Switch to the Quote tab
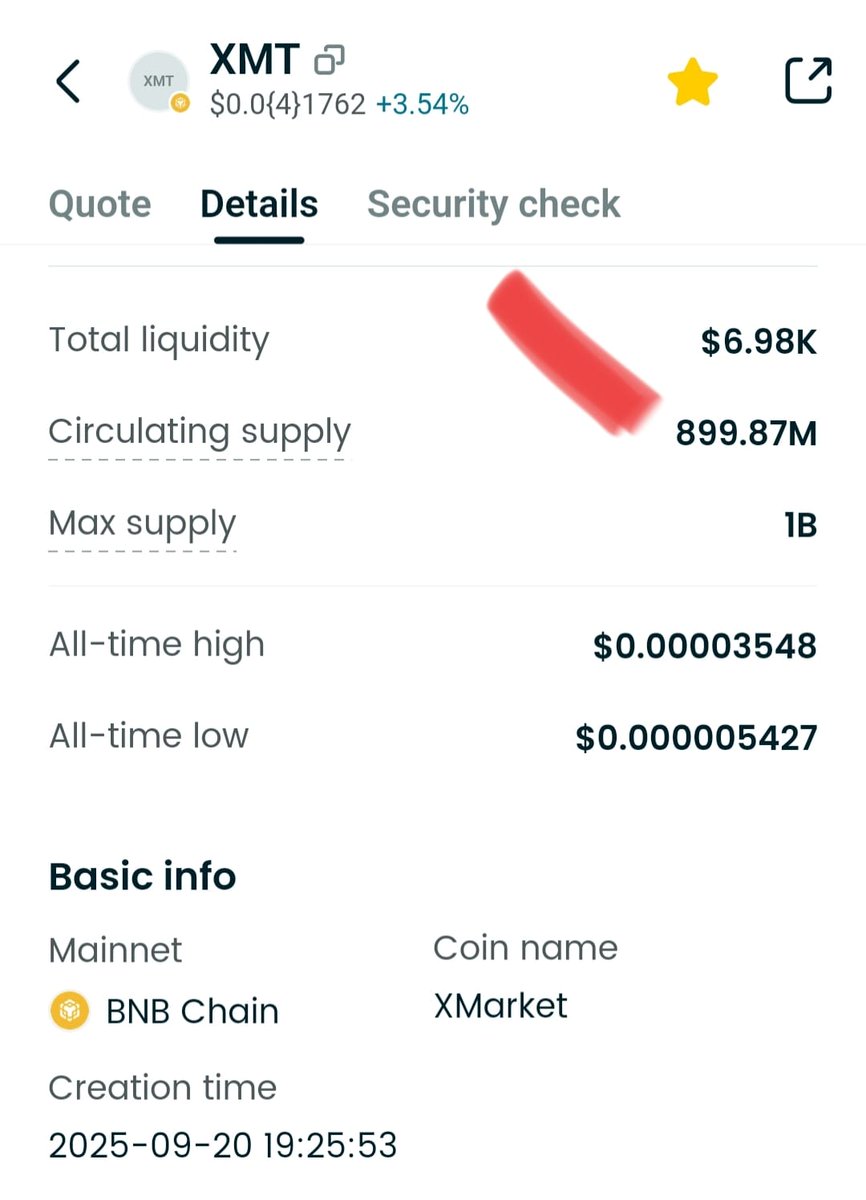The width and height of the screenshot is (866, 1200). tap(100, 204)
